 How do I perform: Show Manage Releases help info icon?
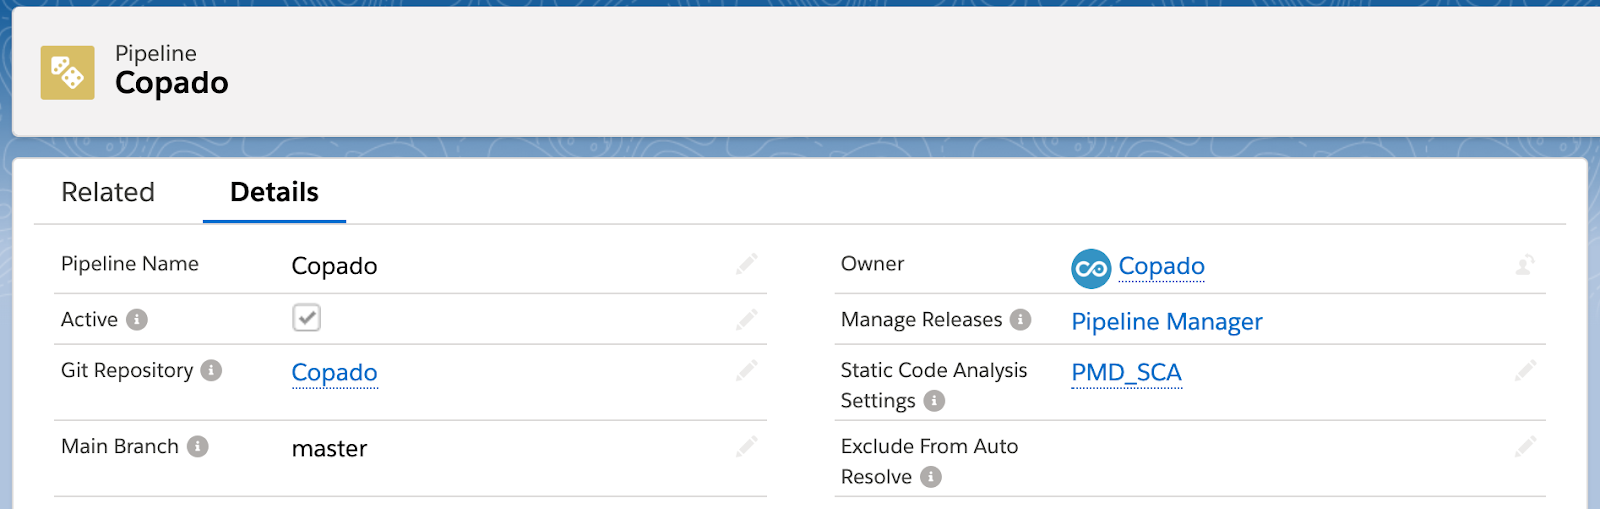tap(1020, 320)
